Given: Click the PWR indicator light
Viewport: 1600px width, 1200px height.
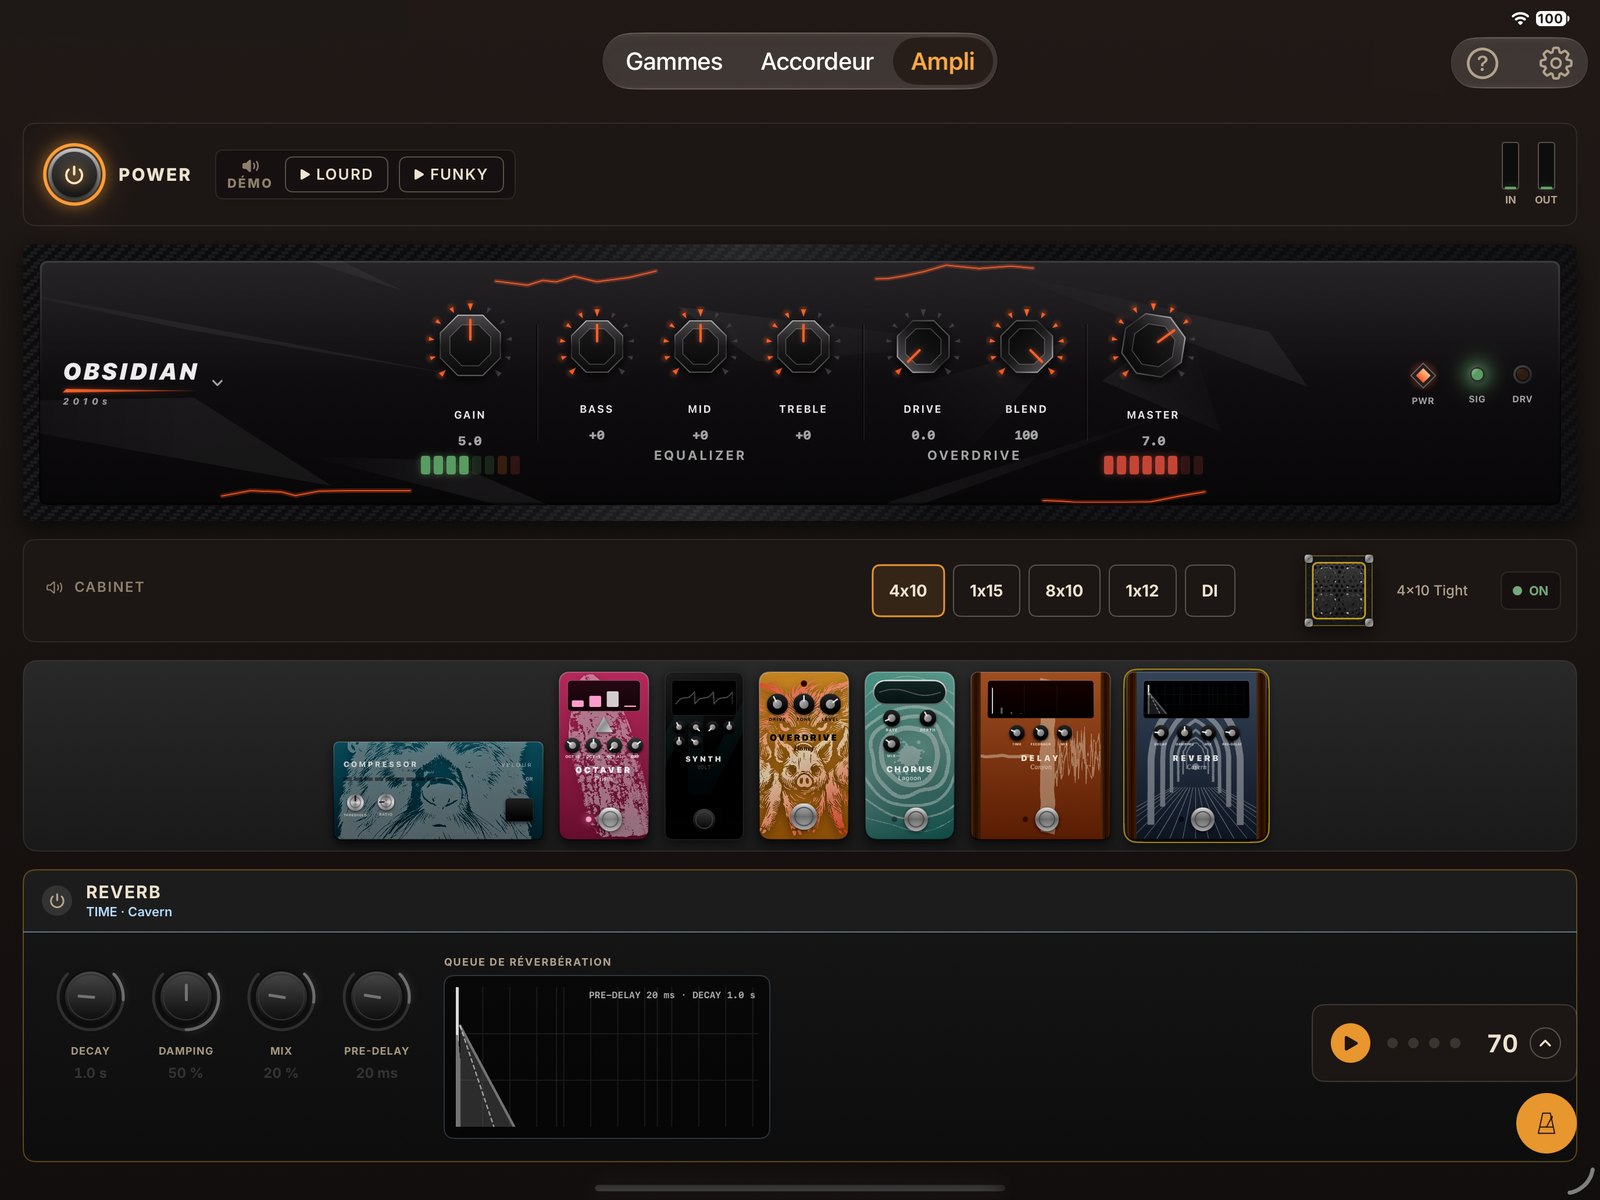Looking at the screenshot, I should [x=1423, y=376].
